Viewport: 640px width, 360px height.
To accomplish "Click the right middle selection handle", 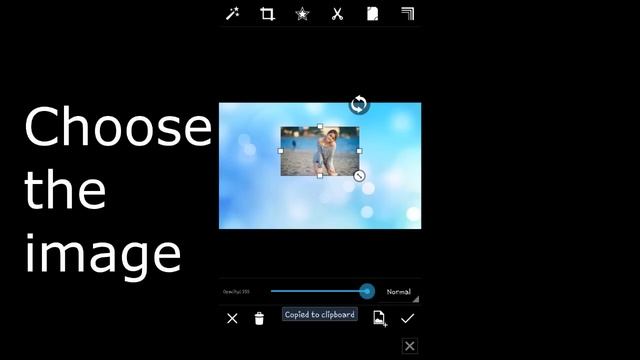I will pyautogui.click(x=359, y=151).
